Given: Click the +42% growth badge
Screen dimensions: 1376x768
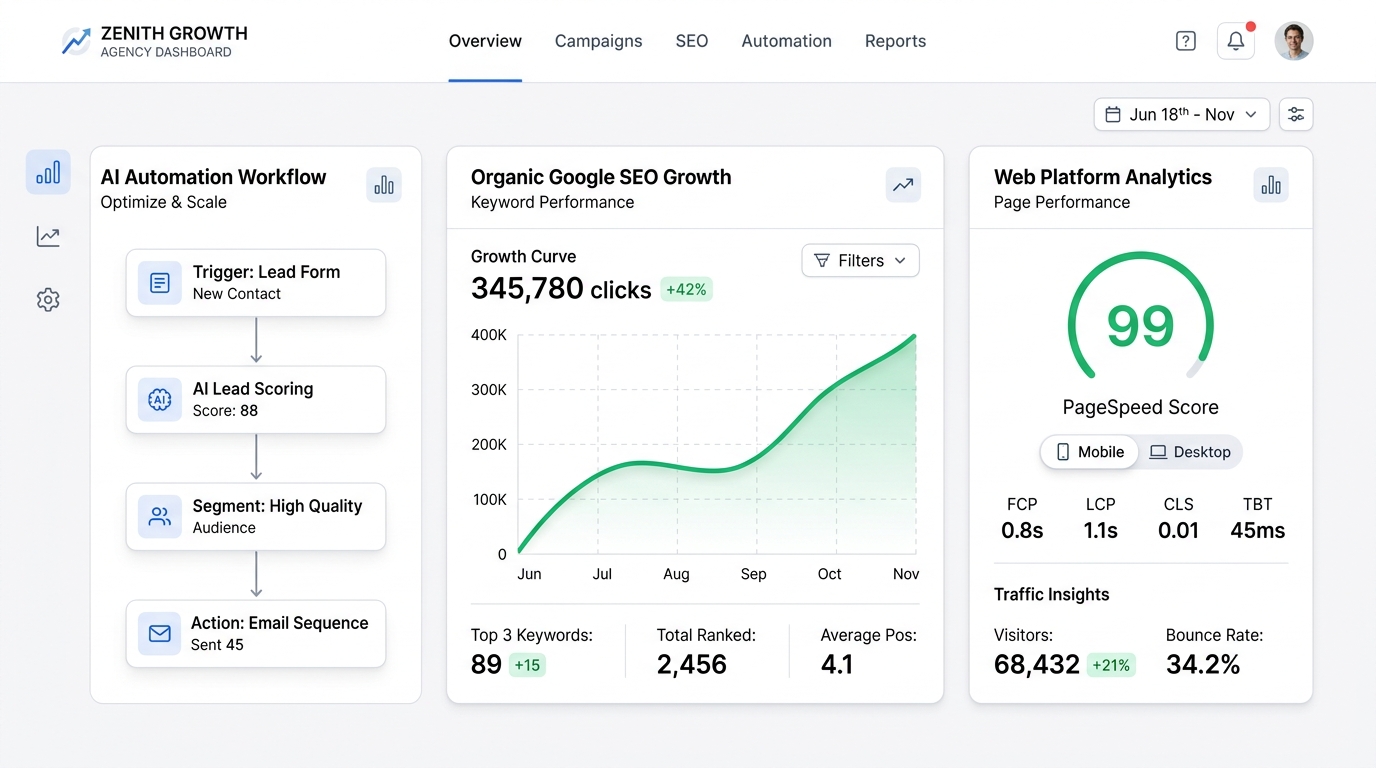Looking at the screenshot, I should click(x=686, y=290).
